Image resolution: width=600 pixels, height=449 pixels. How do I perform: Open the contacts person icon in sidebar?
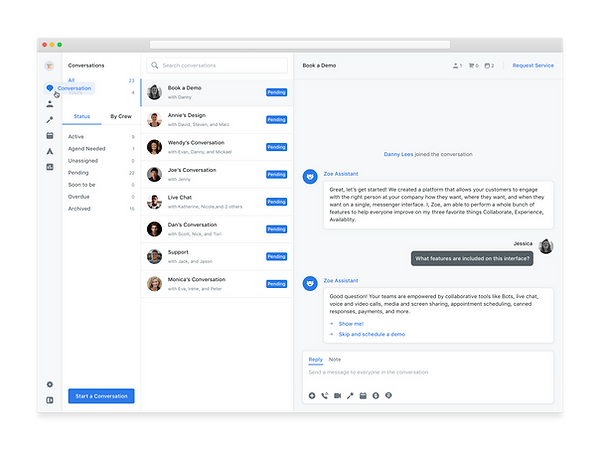click(50, 104)
